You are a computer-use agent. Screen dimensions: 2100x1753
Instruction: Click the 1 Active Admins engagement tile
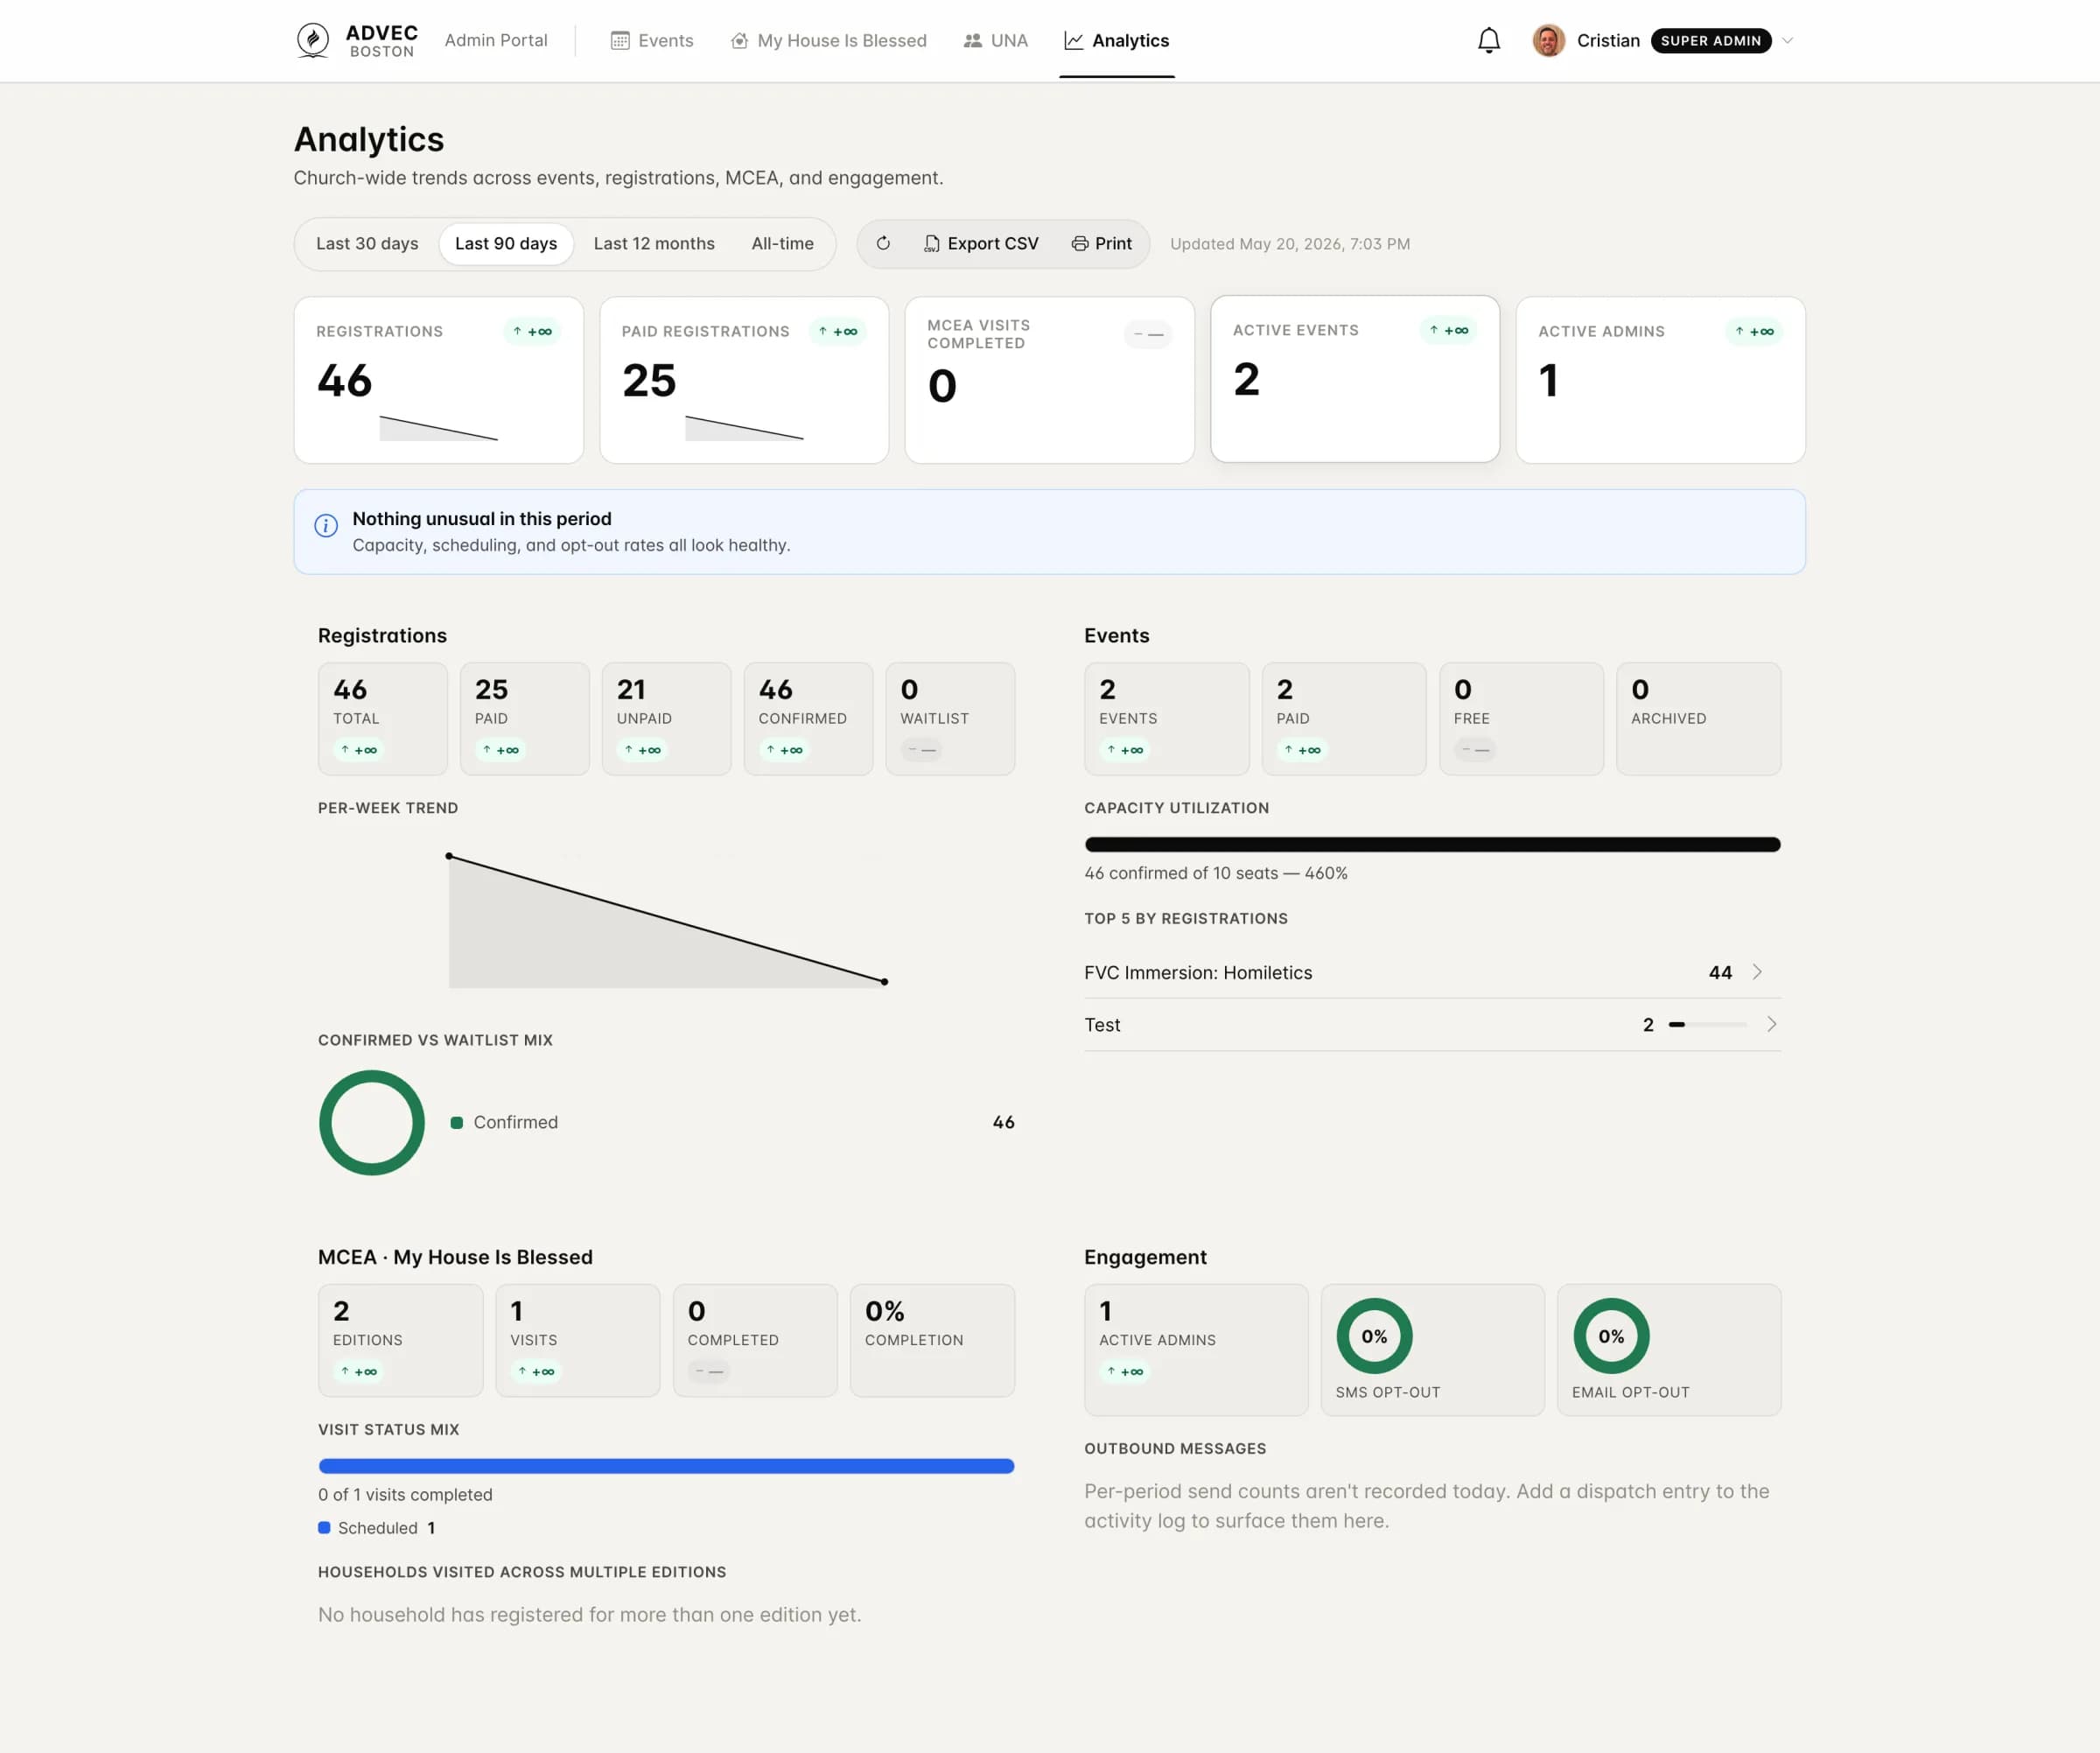pos(1196,1349)
